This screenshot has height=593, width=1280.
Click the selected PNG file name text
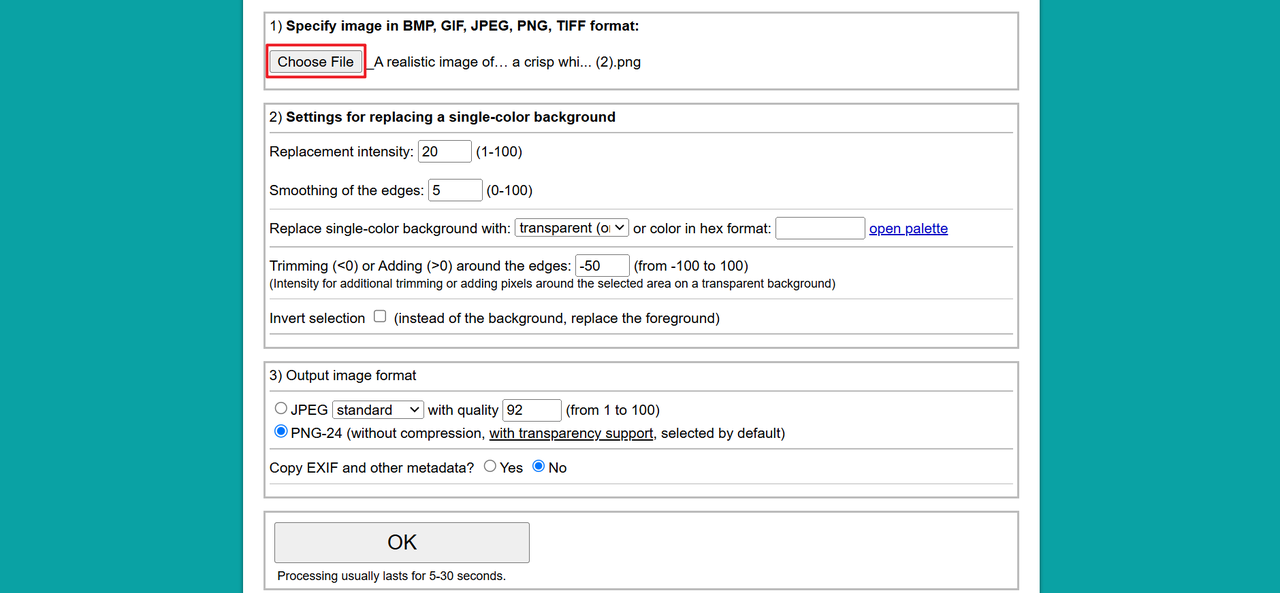point(507,62)
